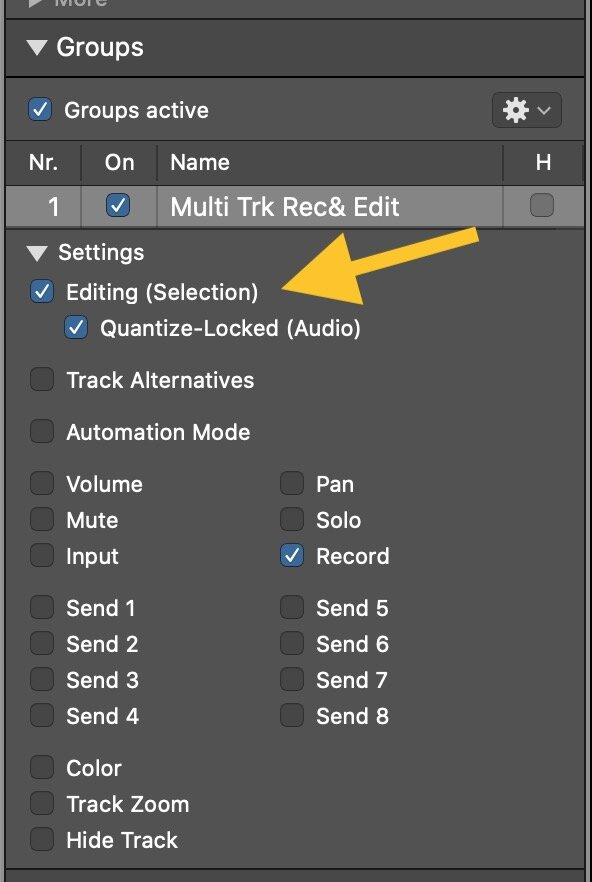Disable the Groups active checkbox
The width and height of the screenshot is (592, 882).
pyautogui.click(x=40, y=110)
